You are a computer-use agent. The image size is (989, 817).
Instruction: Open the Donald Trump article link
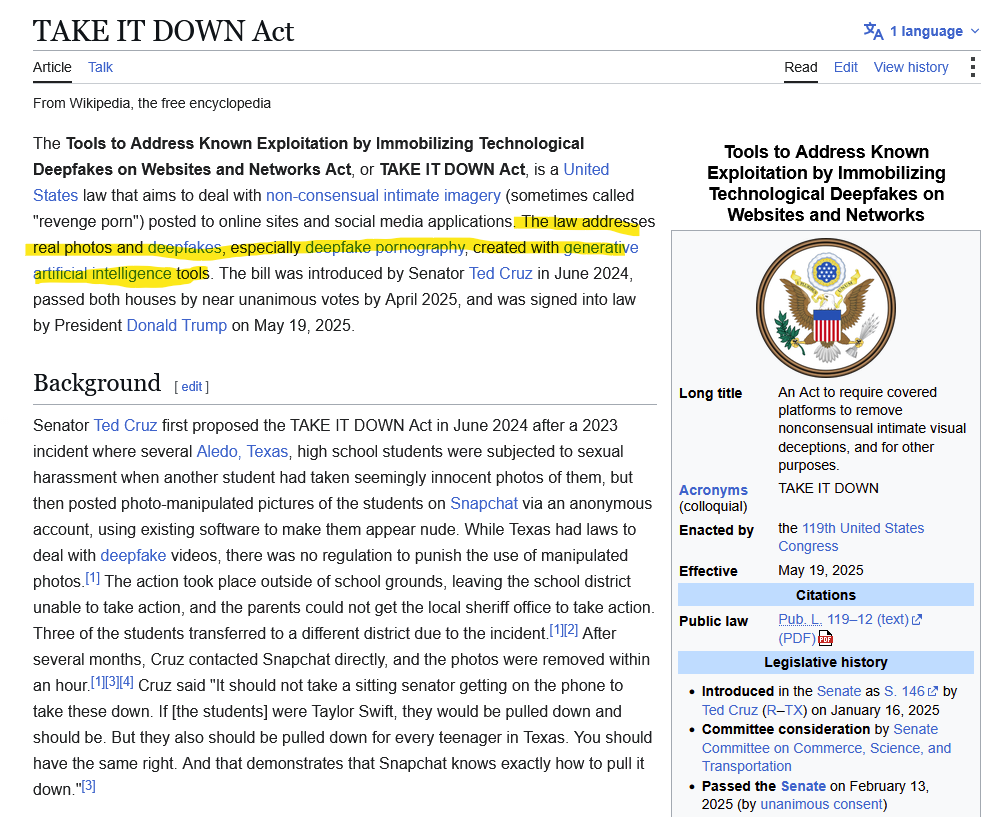[x=177, y=326]
